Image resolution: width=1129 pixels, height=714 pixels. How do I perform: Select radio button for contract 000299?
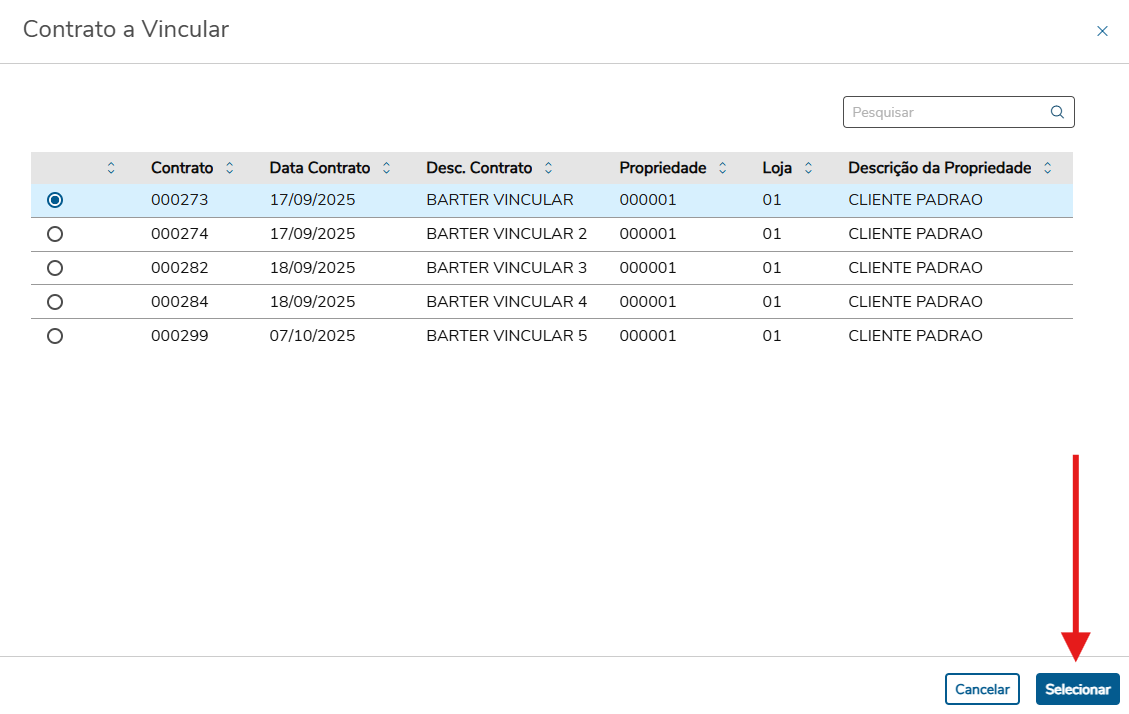click(x=55, y=335)
